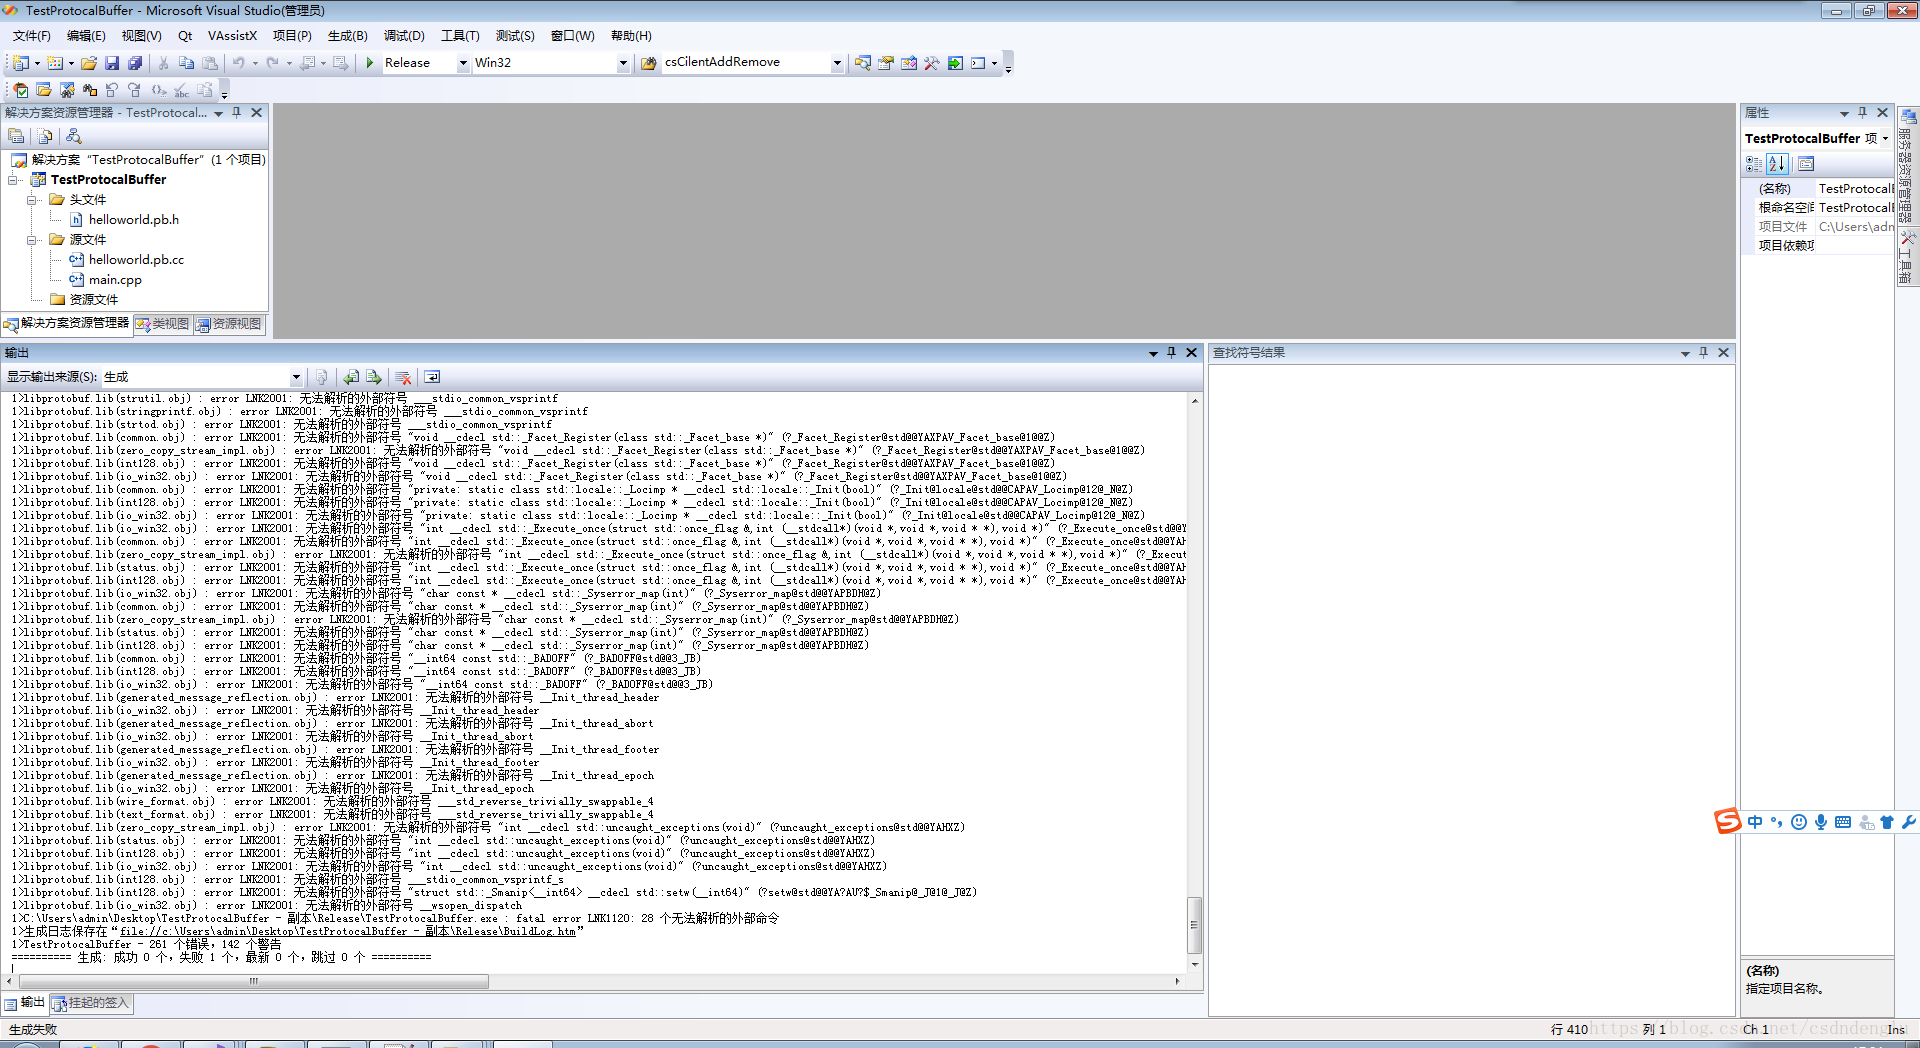Image resolution: width=1920 pixels, height=1048 pixels.
Task: Open the 编辑(E) menu
Action: pos(86,36)
